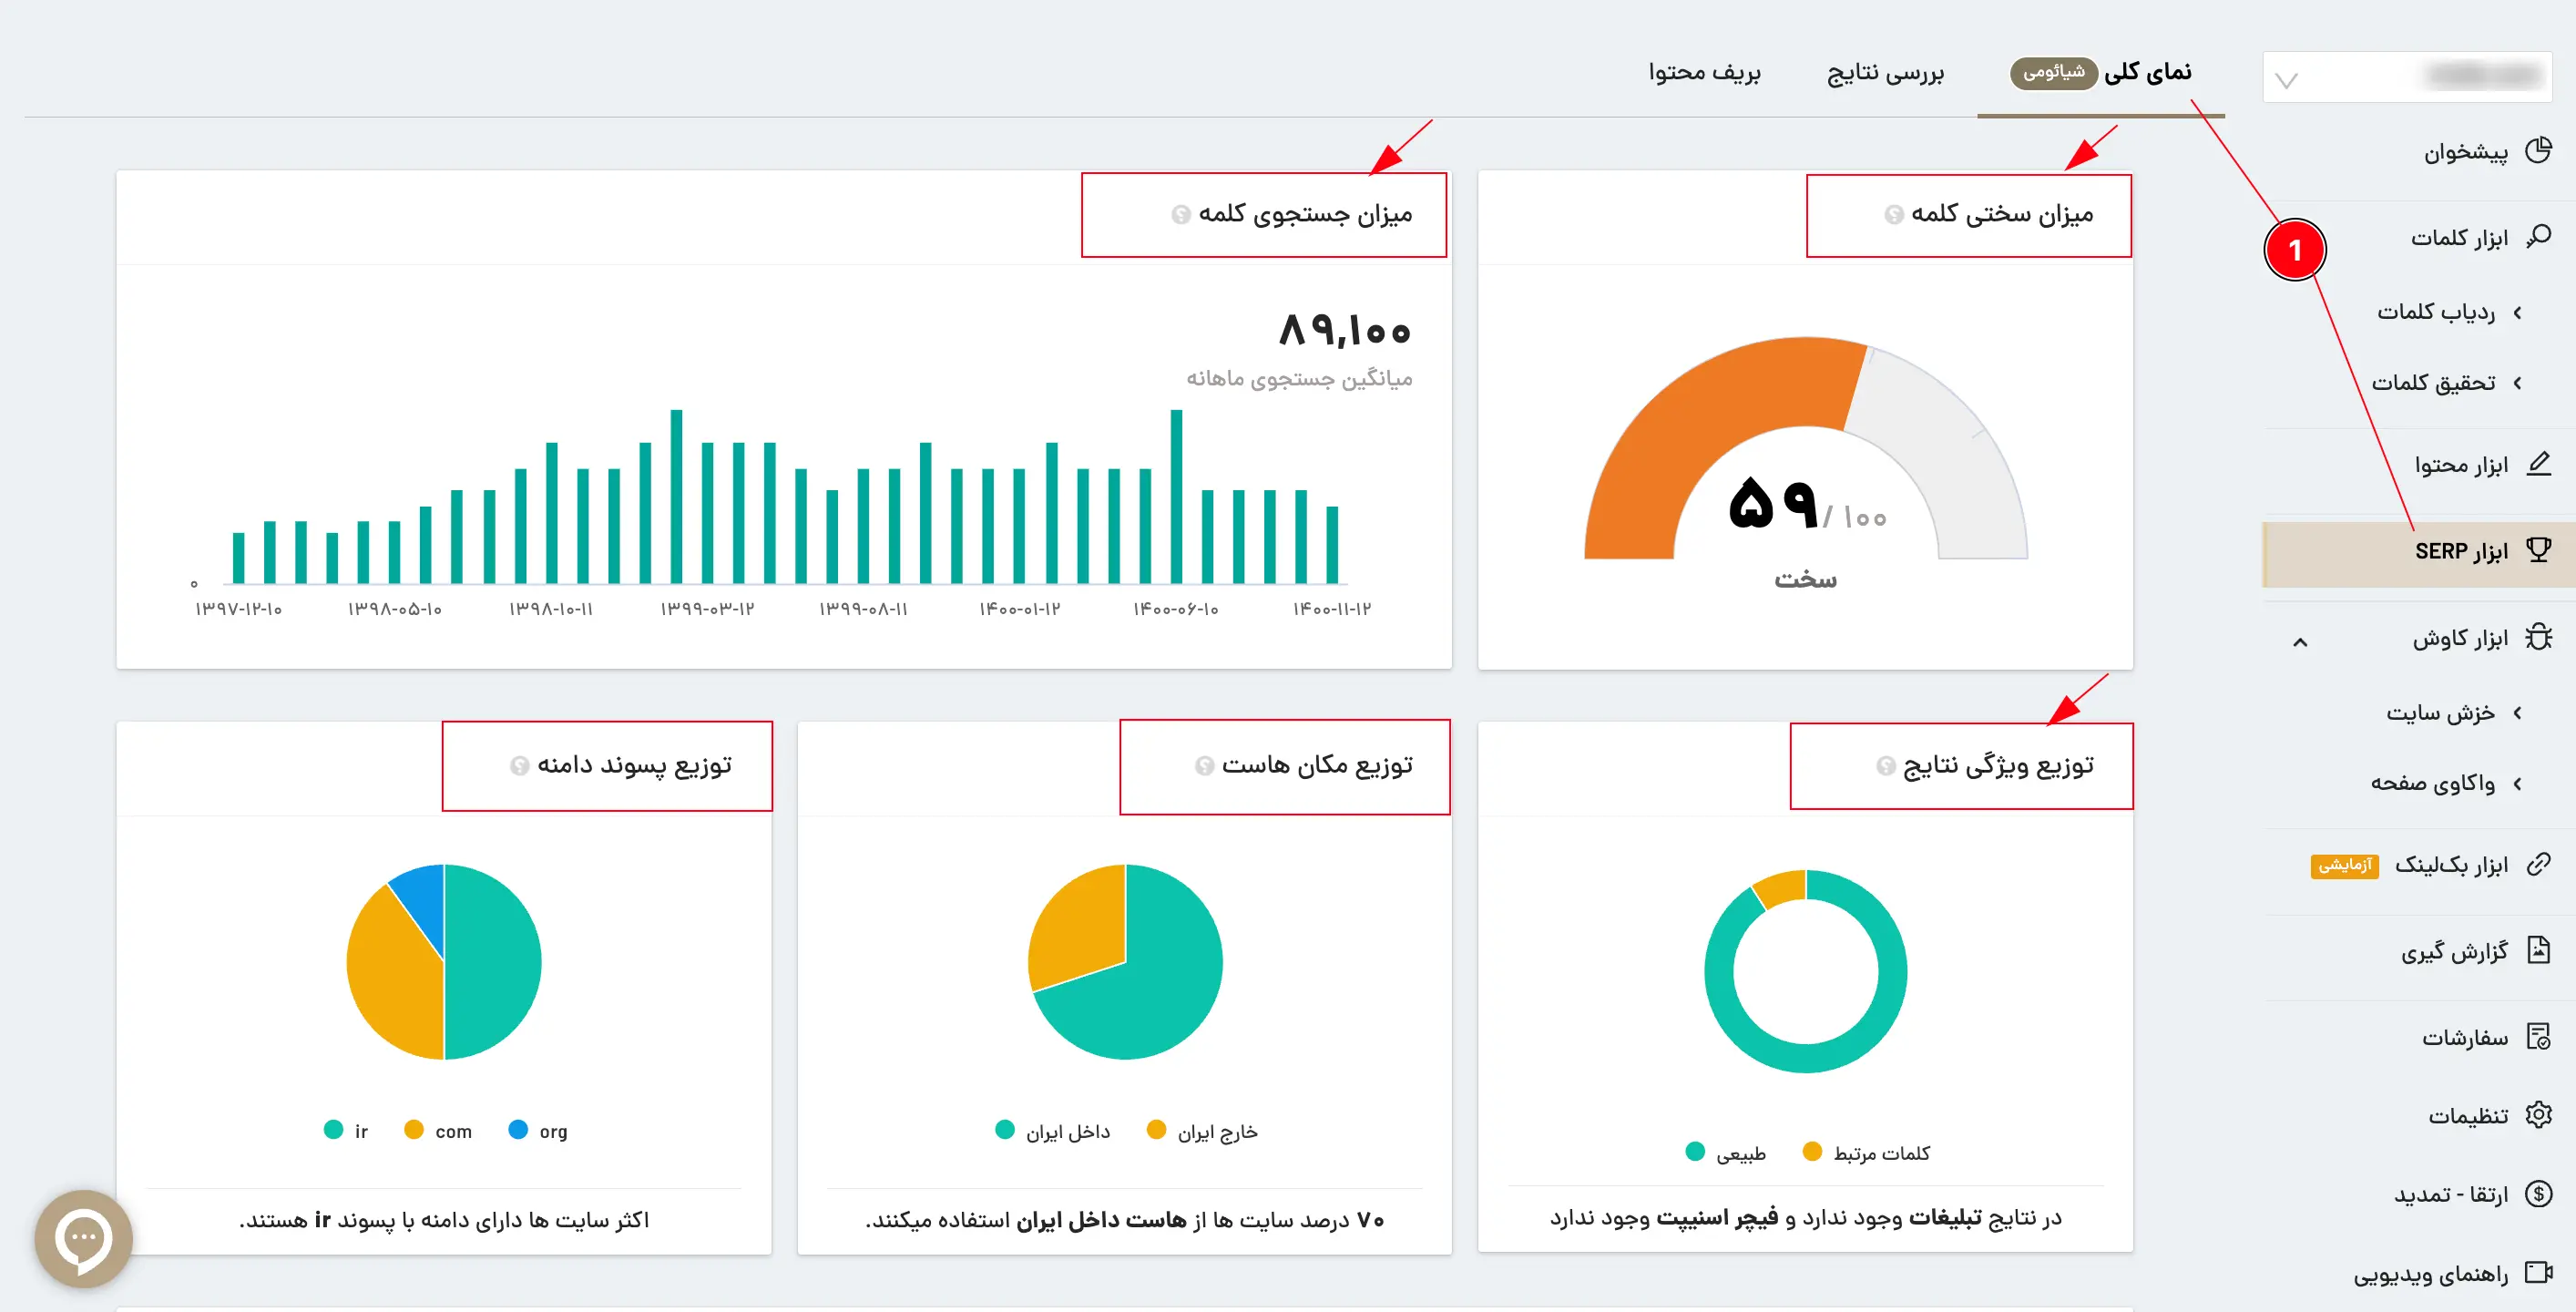Click the گزارش گیری report icon
Image resolution: width=2576 pixels, height=1312 pixels.
tap(2538, 950)
